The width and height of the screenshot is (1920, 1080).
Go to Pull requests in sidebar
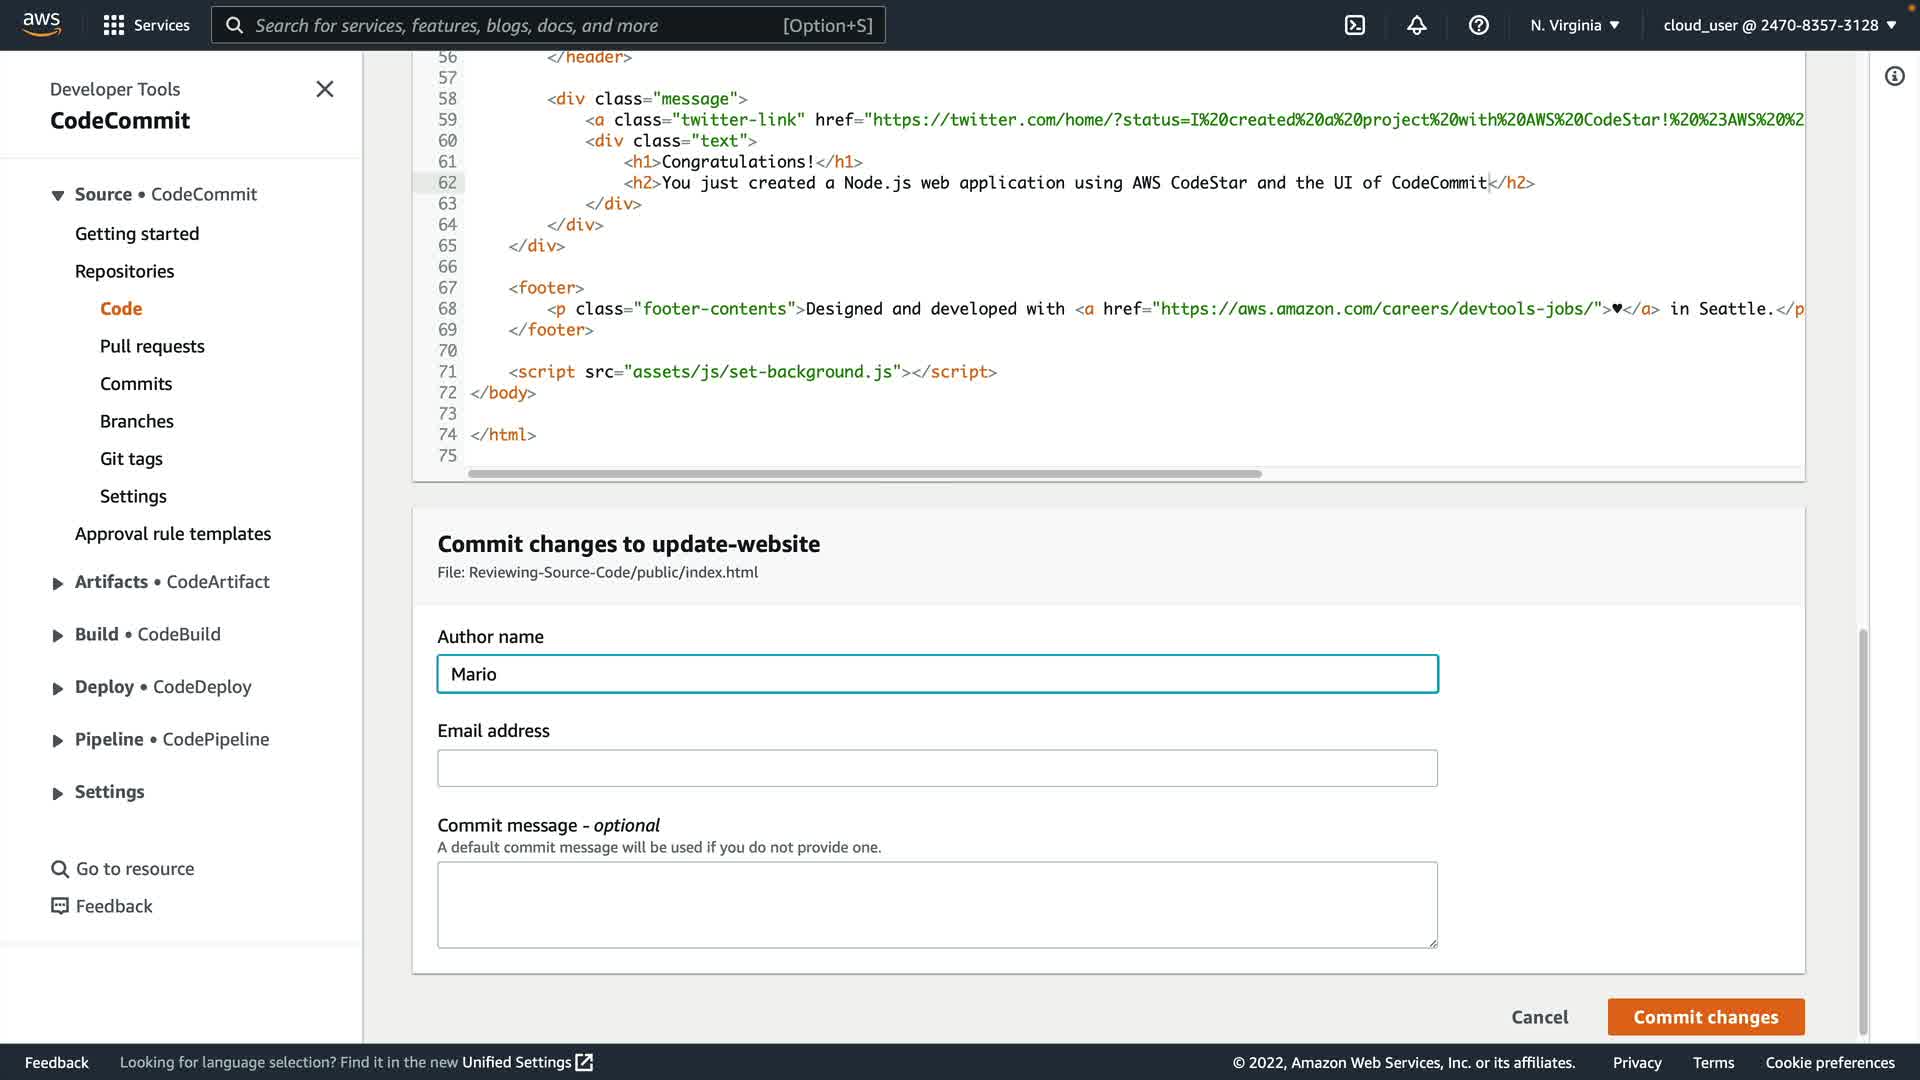tap(152, 346)
